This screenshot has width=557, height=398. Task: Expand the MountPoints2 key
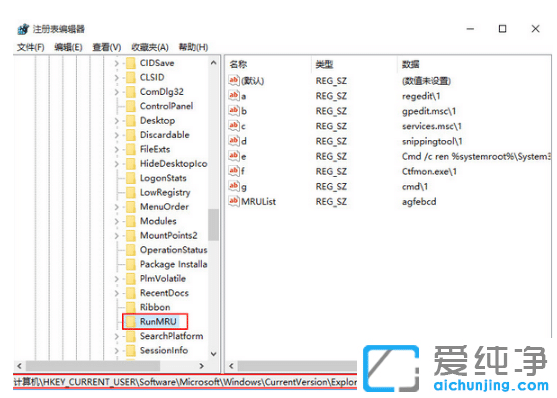point(117,236)
